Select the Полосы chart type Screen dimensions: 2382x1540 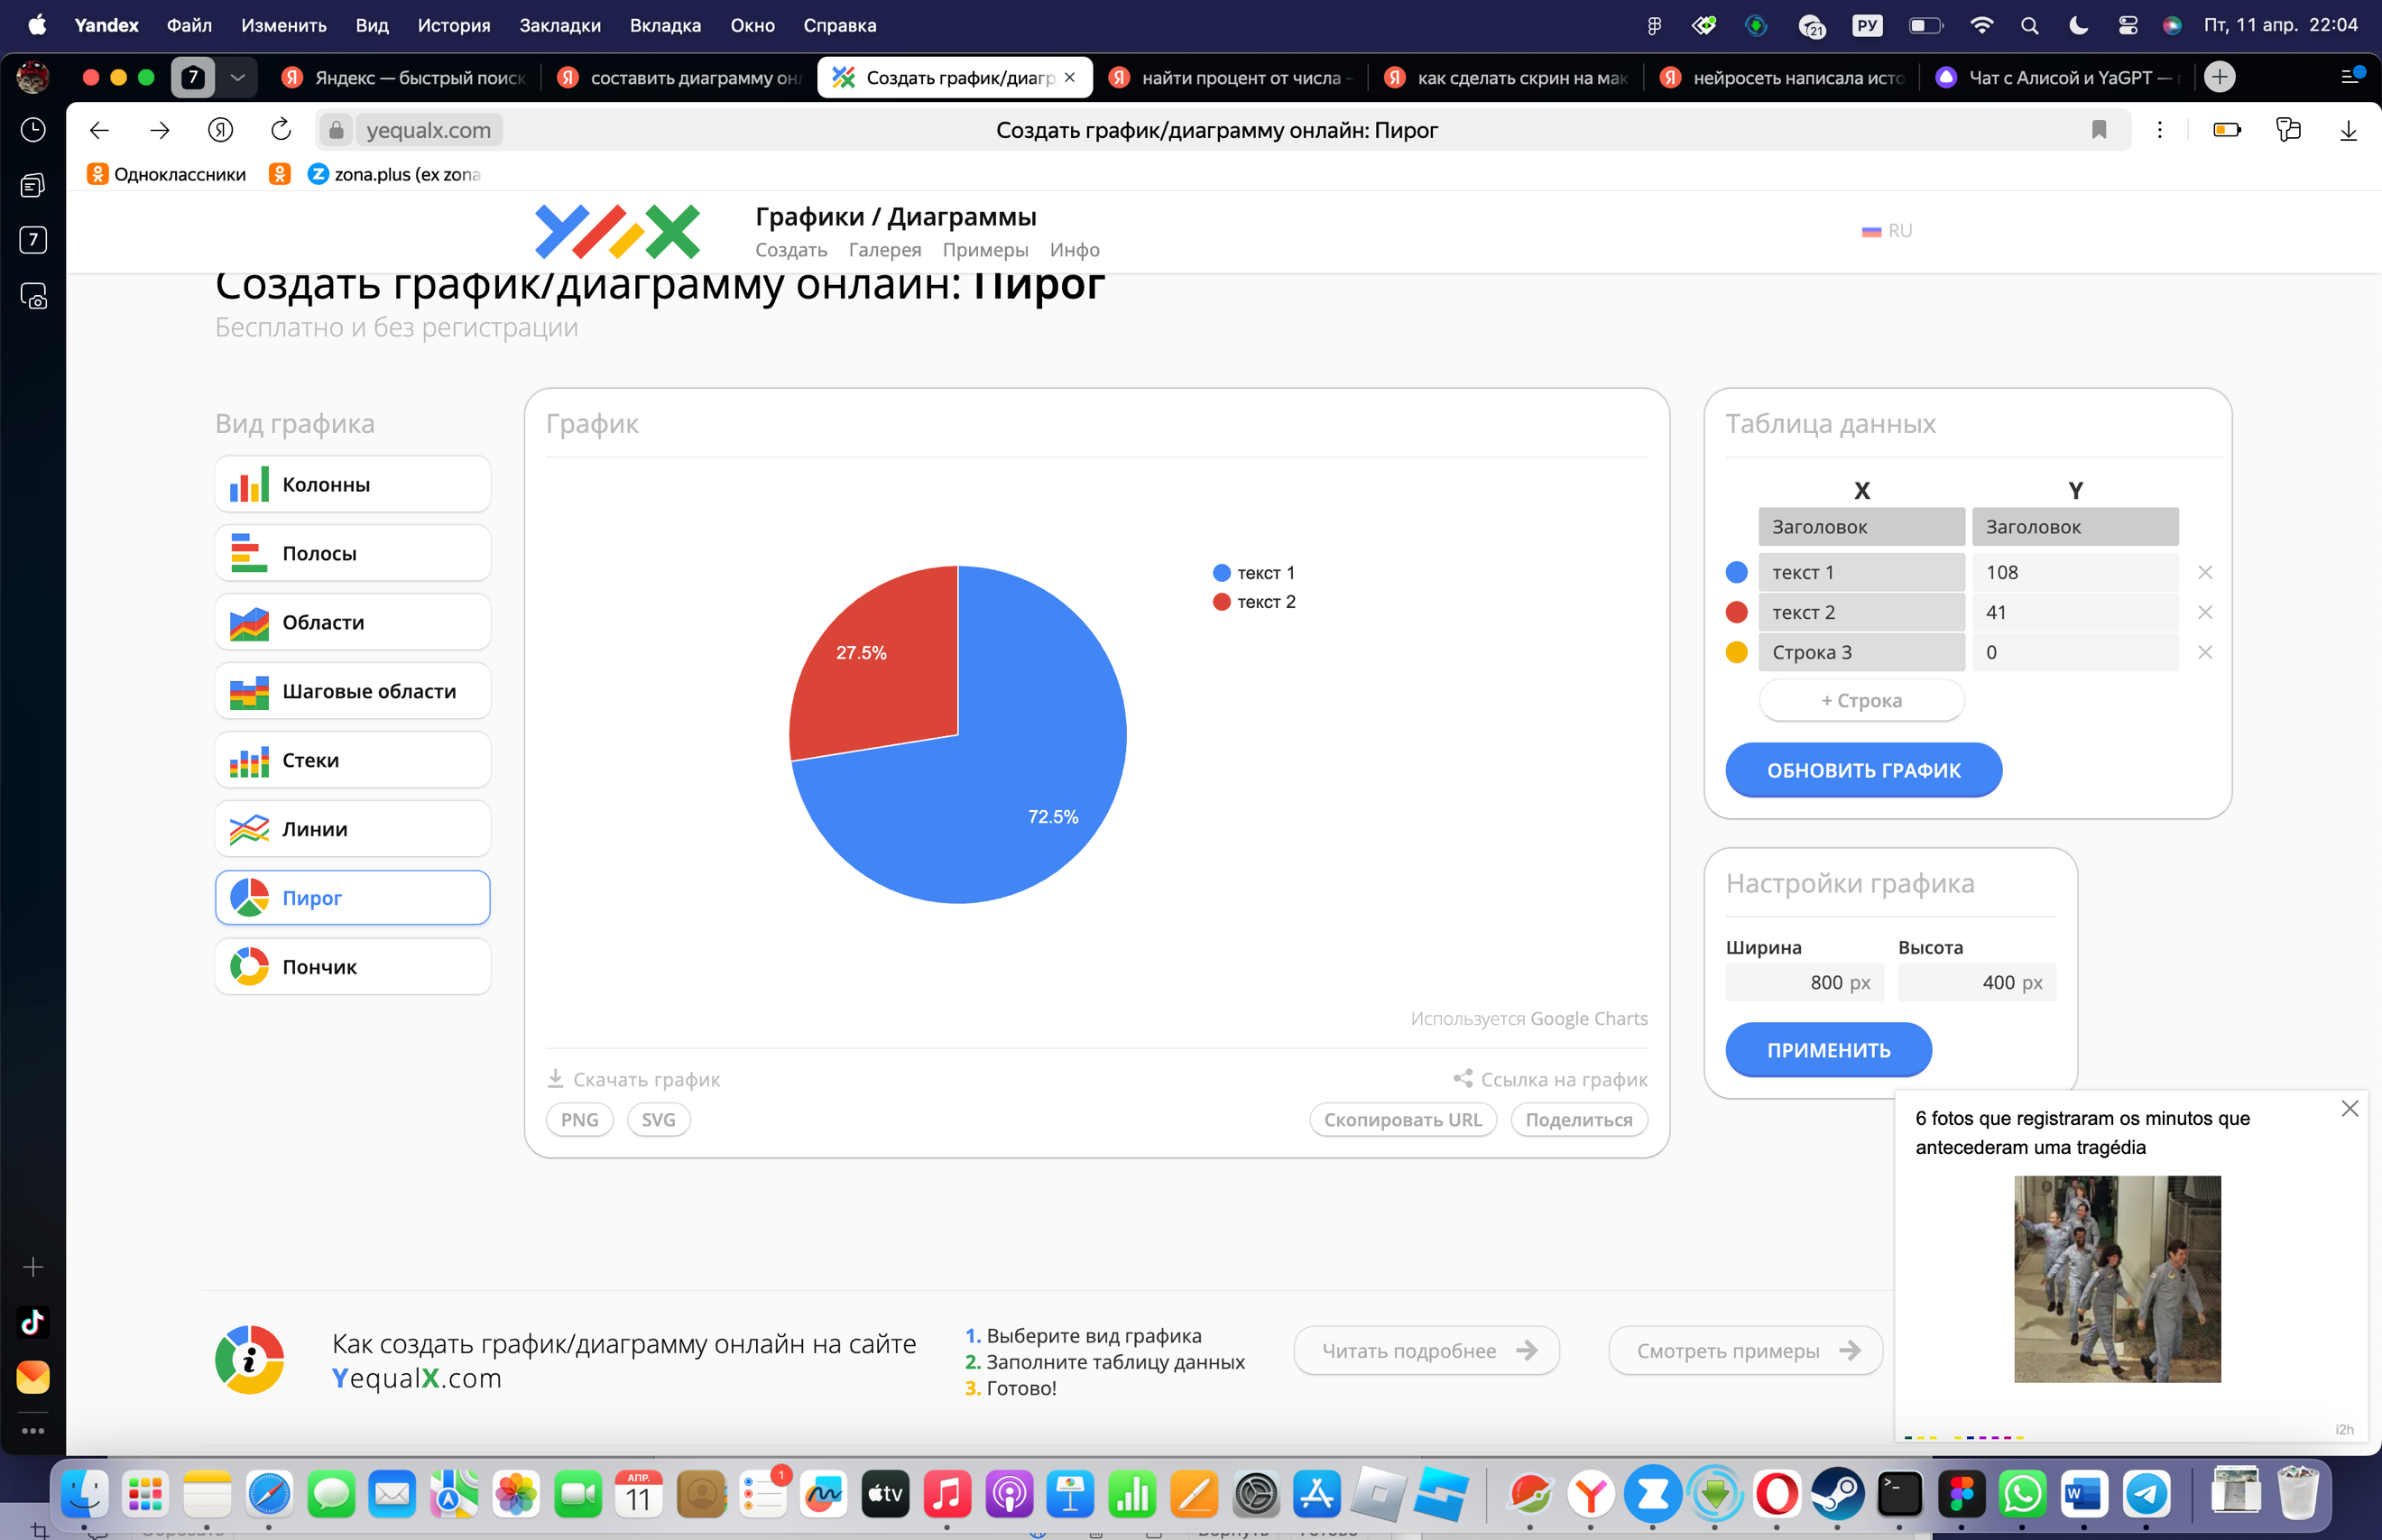(x=352, y=553)
